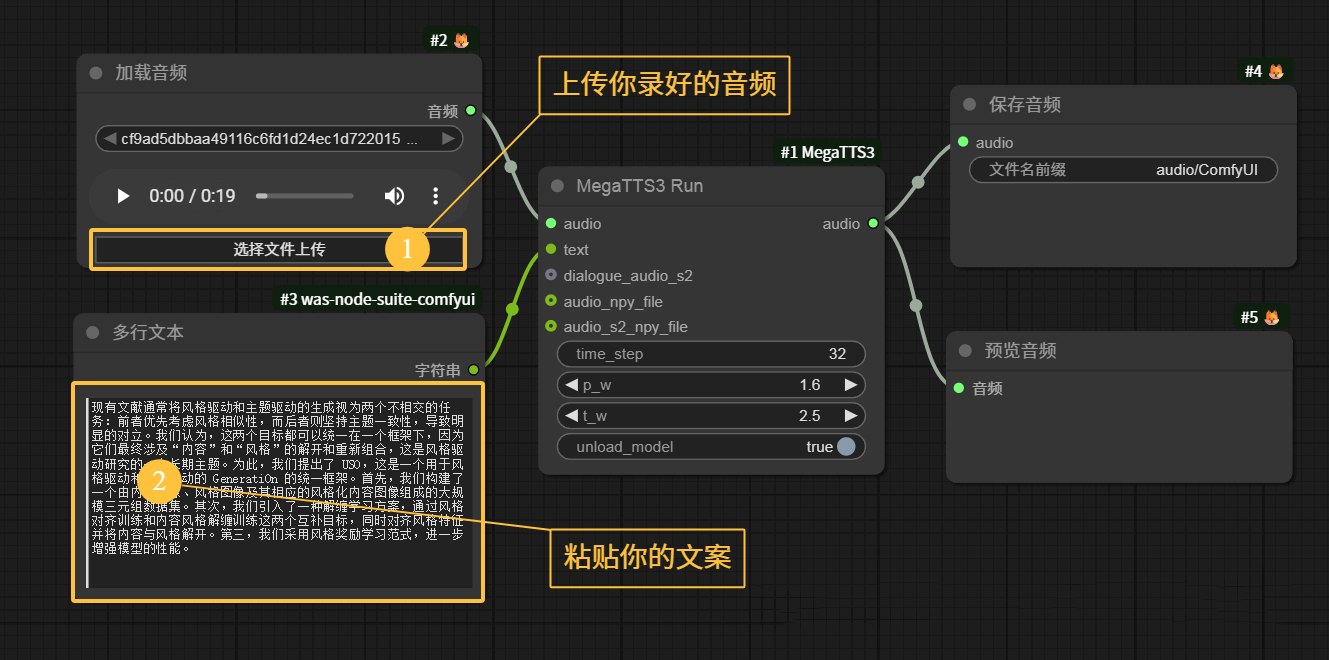Click the MegaTTS3 Run node title

pos(640,186)
